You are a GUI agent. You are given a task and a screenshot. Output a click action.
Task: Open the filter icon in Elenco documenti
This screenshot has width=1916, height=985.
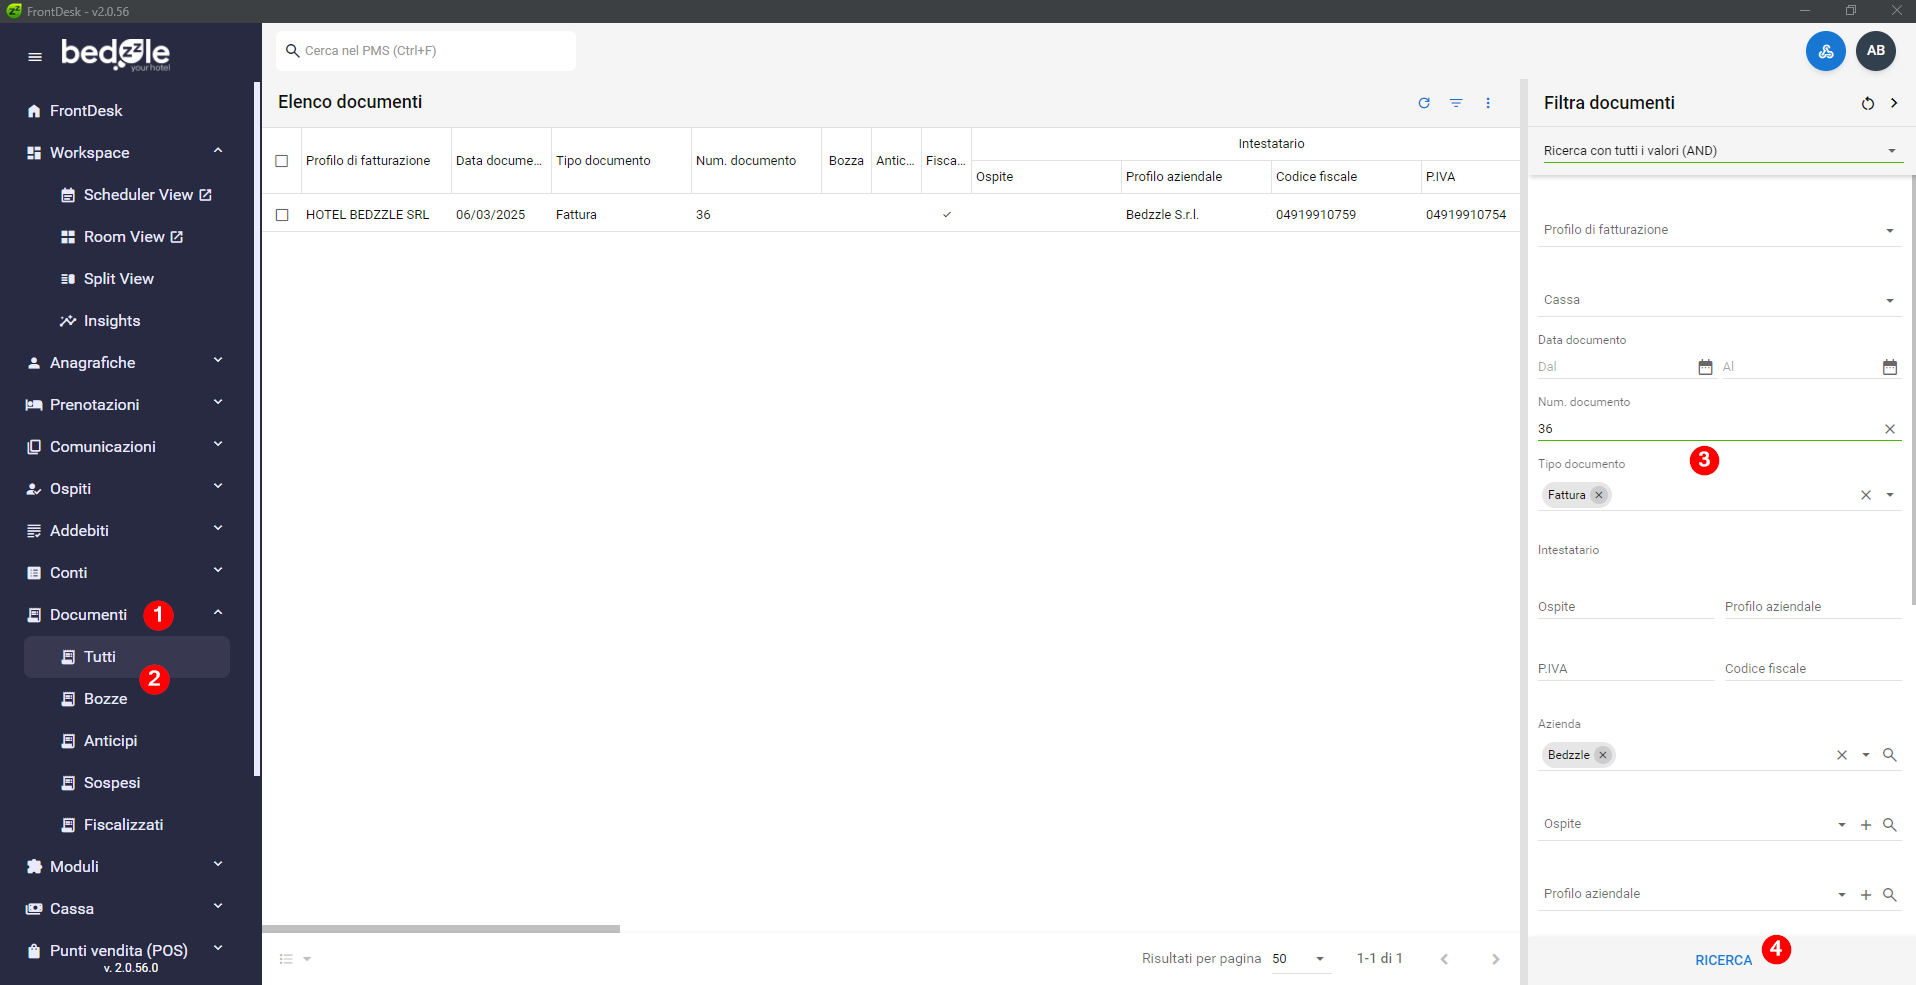pyautogui.click(x=1456, y=103)
